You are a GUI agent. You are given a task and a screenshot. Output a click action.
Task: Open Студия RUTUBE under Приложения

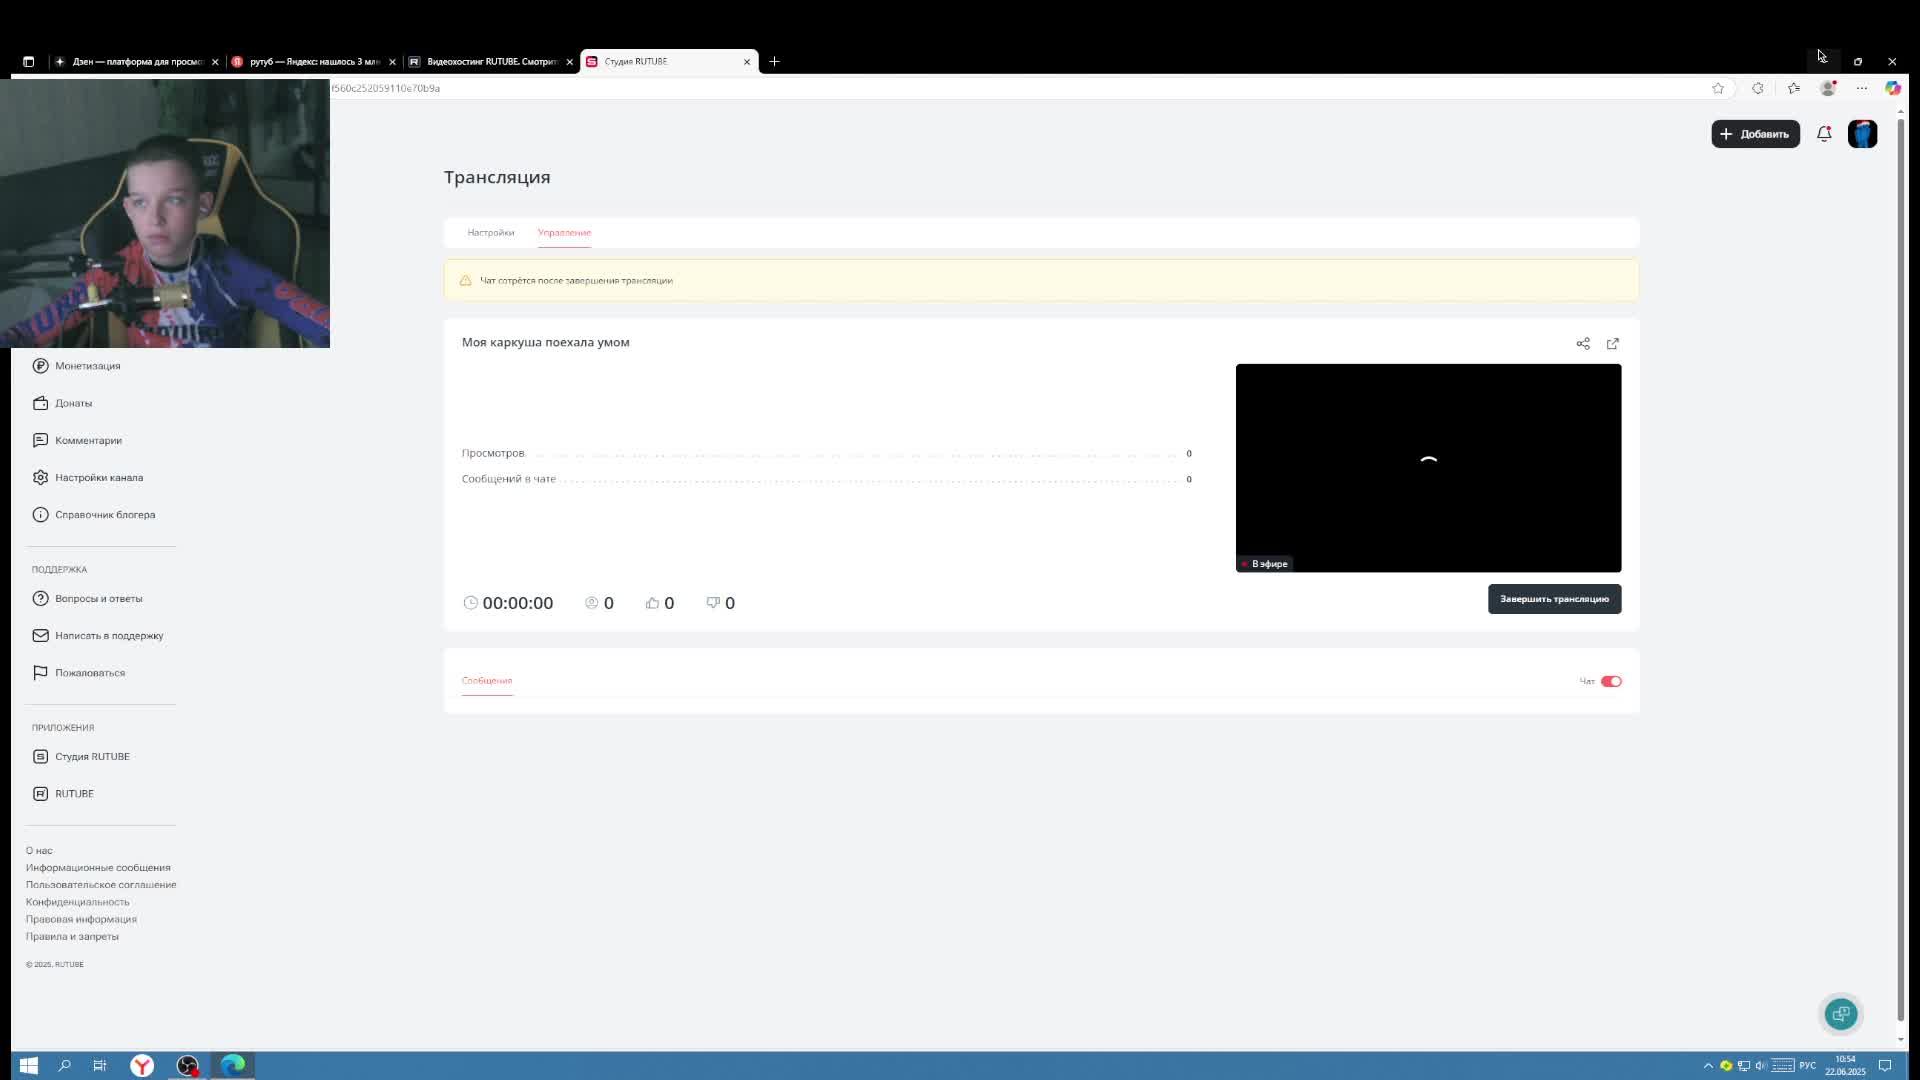92,756
